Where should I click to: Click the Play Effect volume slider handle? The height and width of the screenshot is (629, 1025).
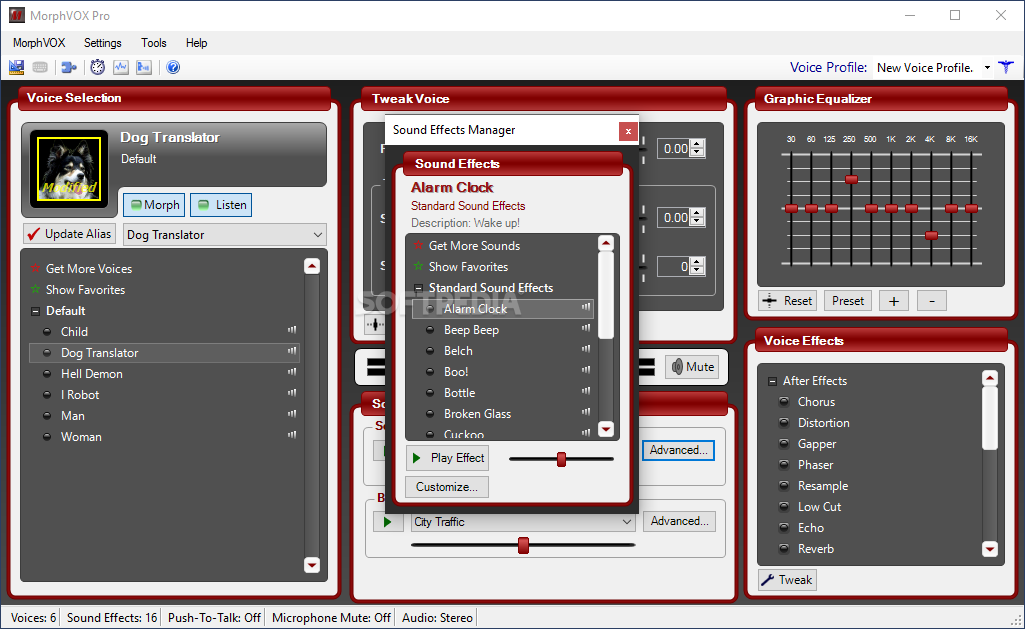click(562, 459)
